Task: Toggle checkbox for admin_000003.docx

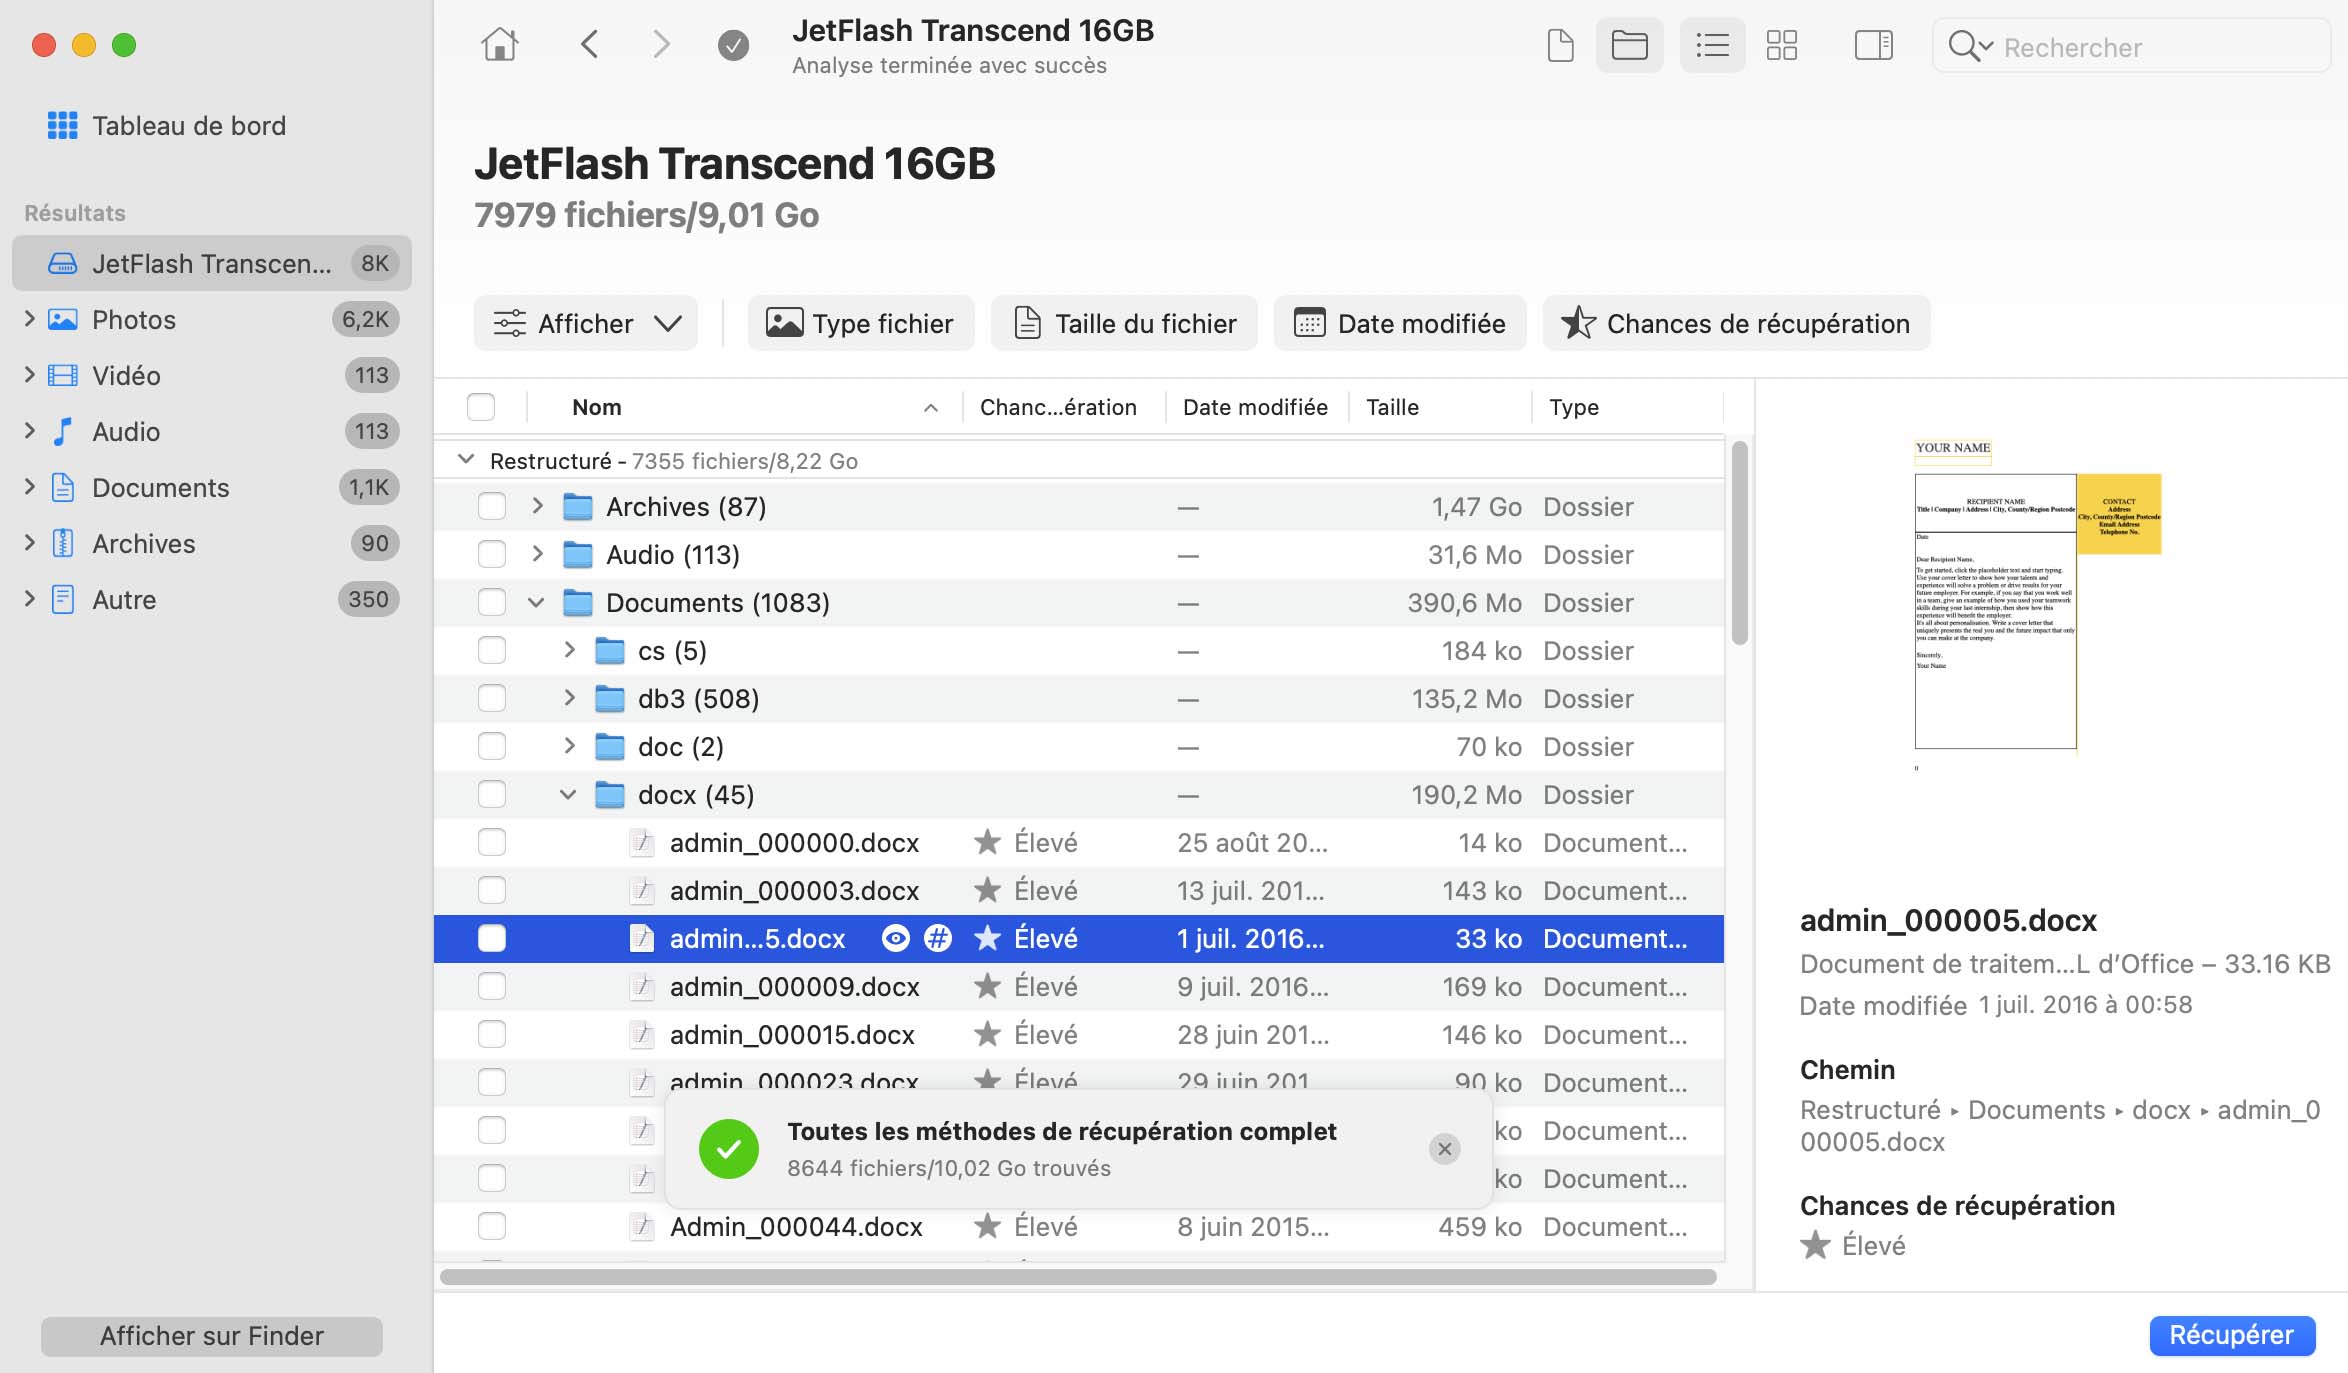Action: 490,889
